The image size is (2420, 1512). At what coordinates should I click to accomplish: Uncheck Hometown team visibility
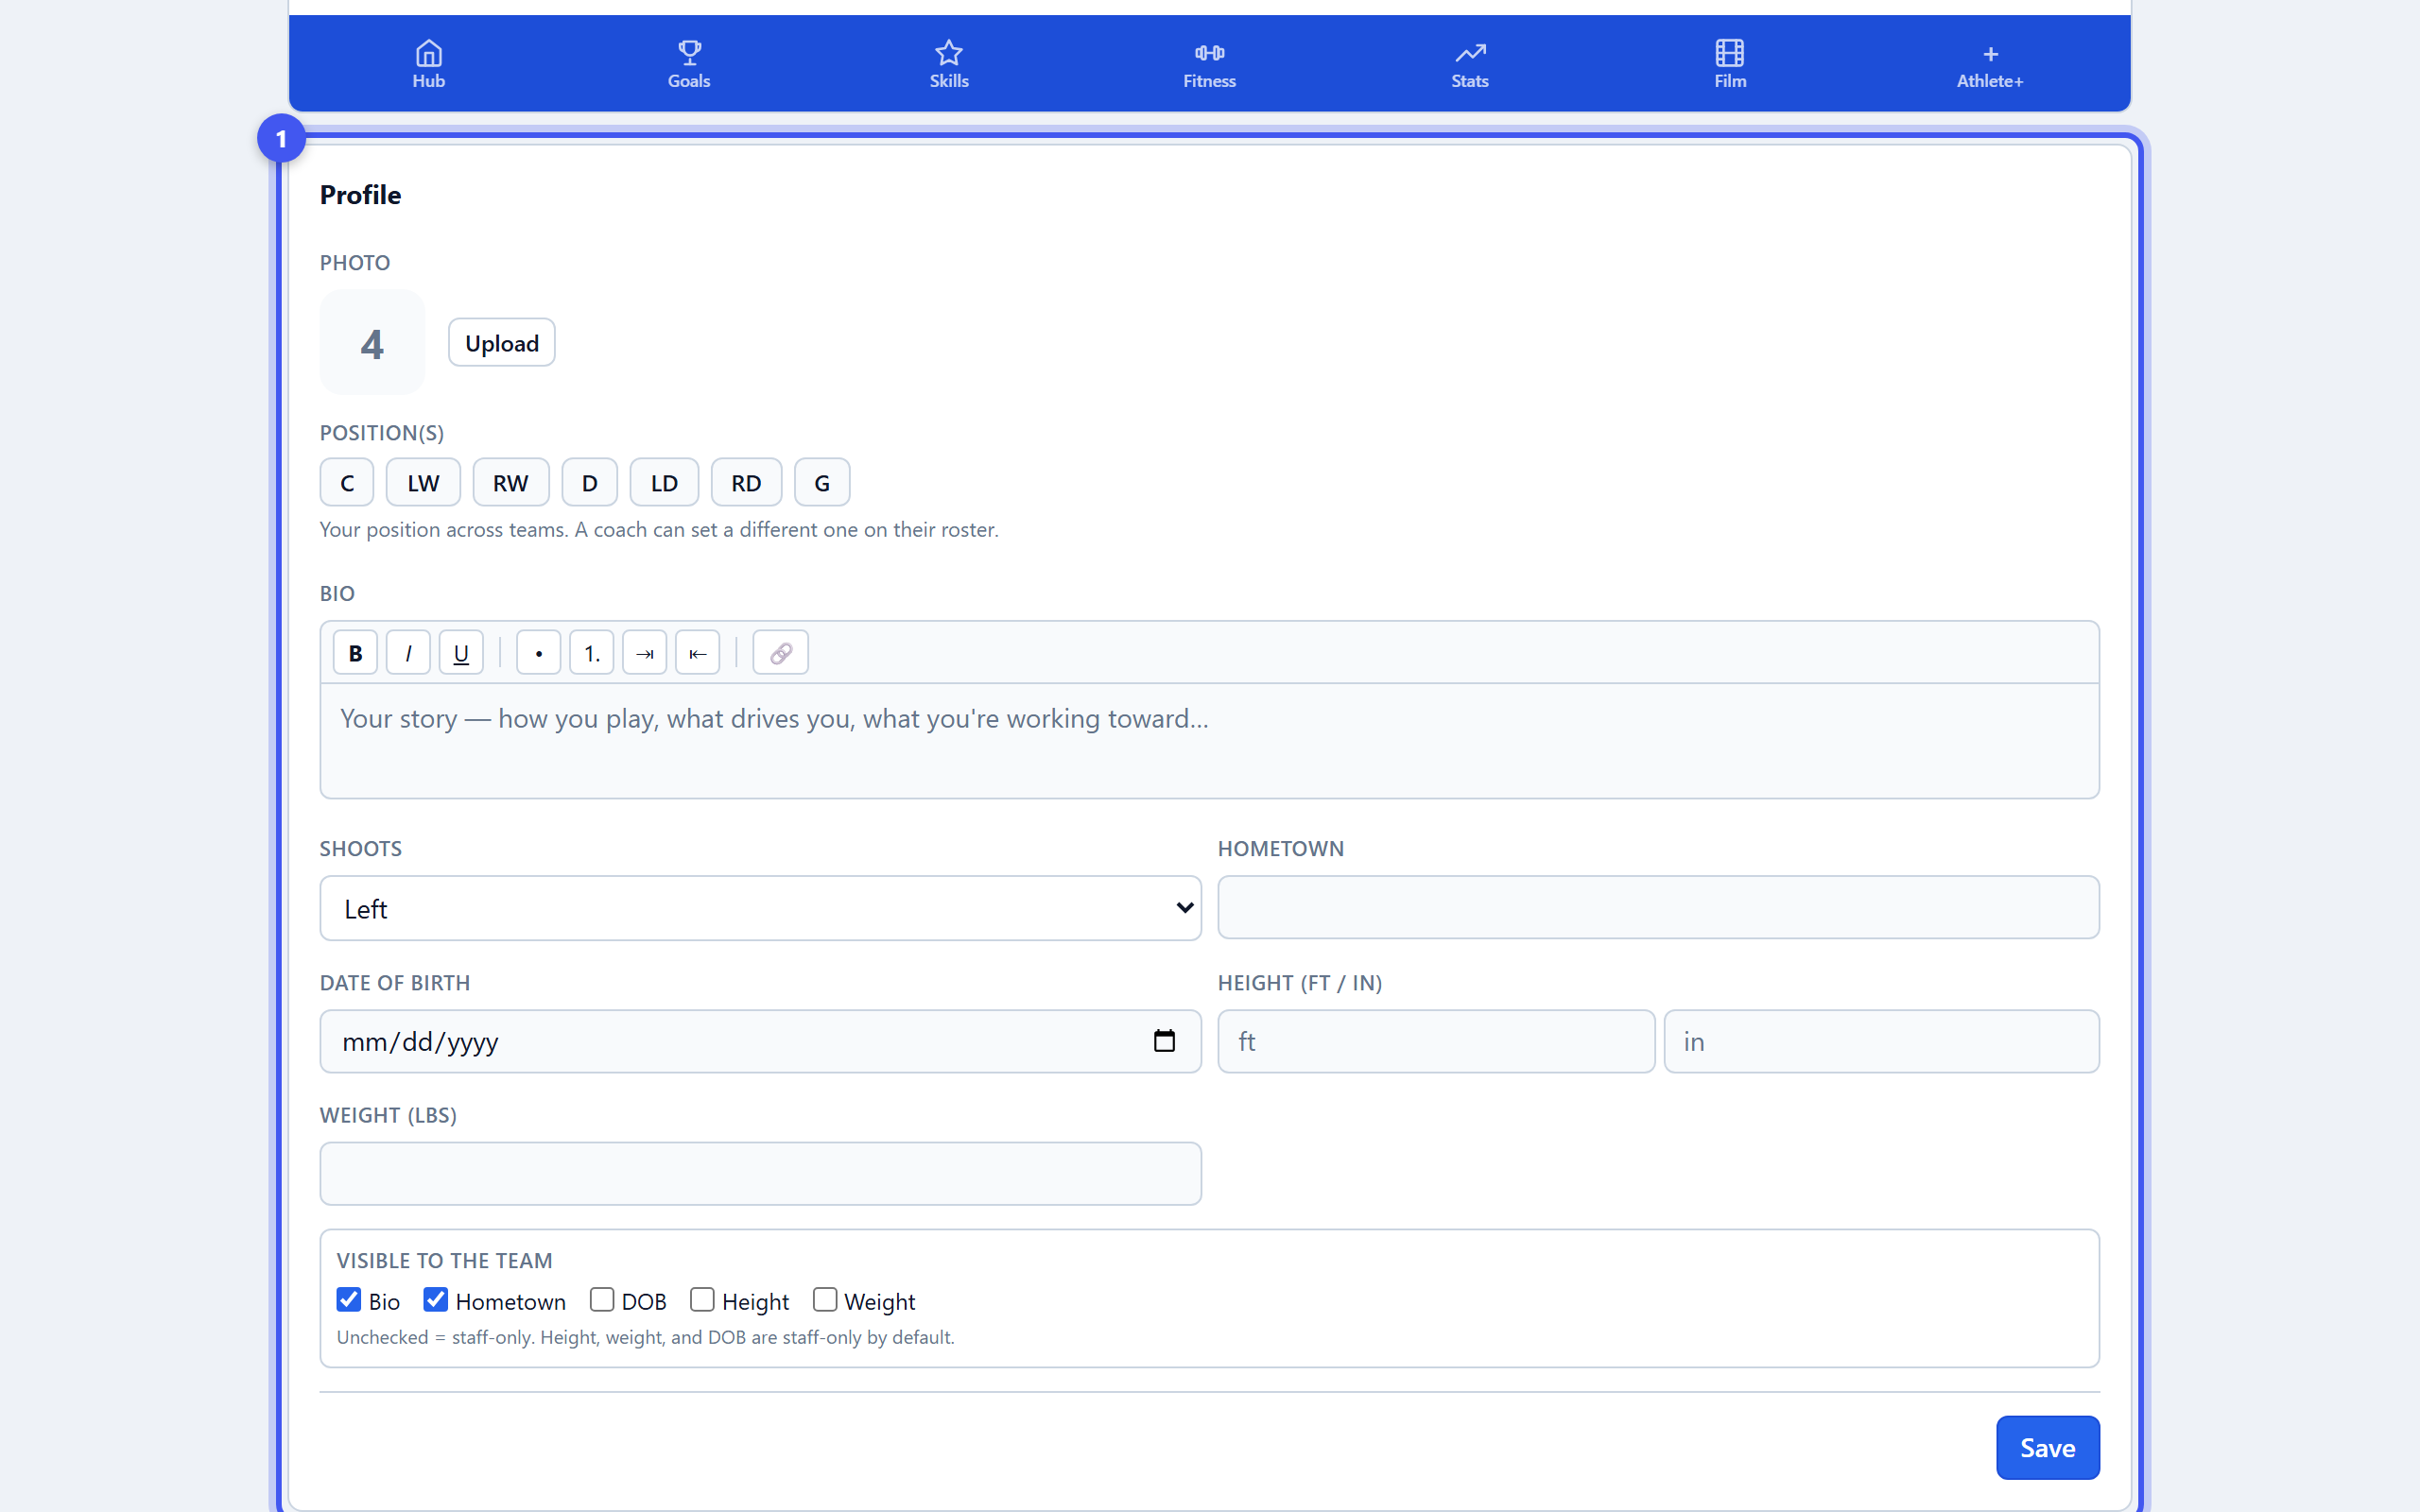(435, 1299)
